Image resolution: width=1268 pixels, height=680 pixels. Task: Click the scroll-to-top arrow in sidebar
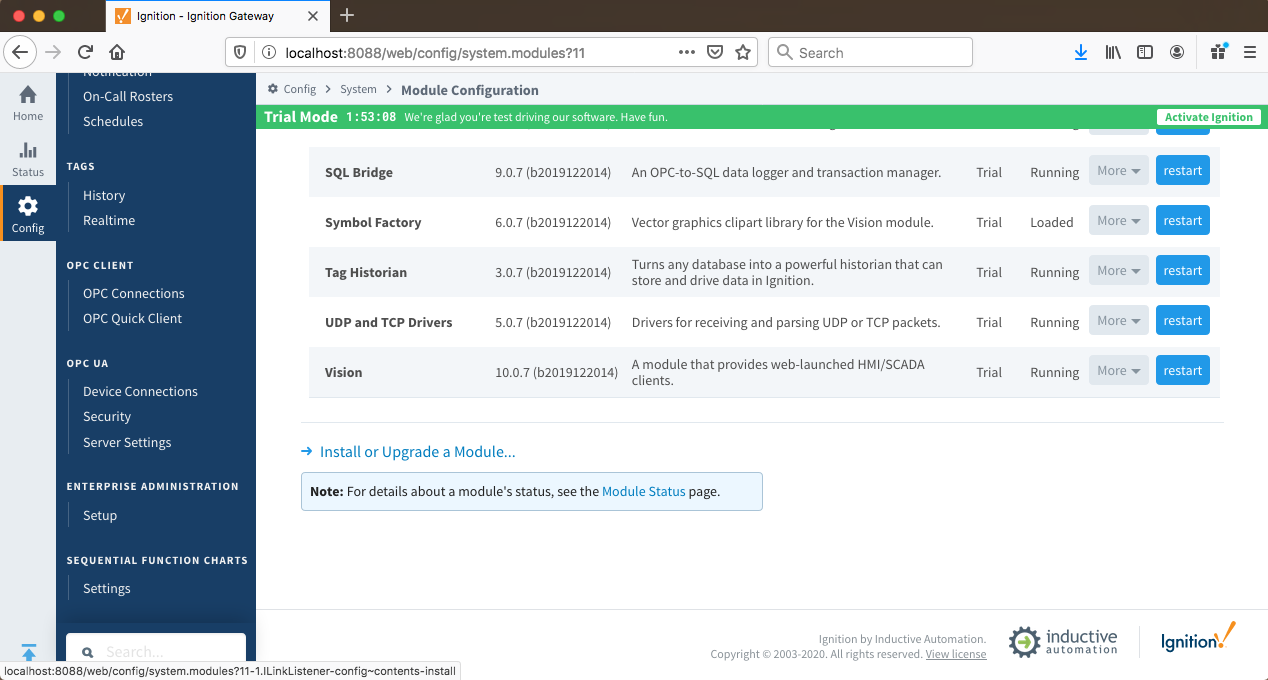(x=28, y=652)
